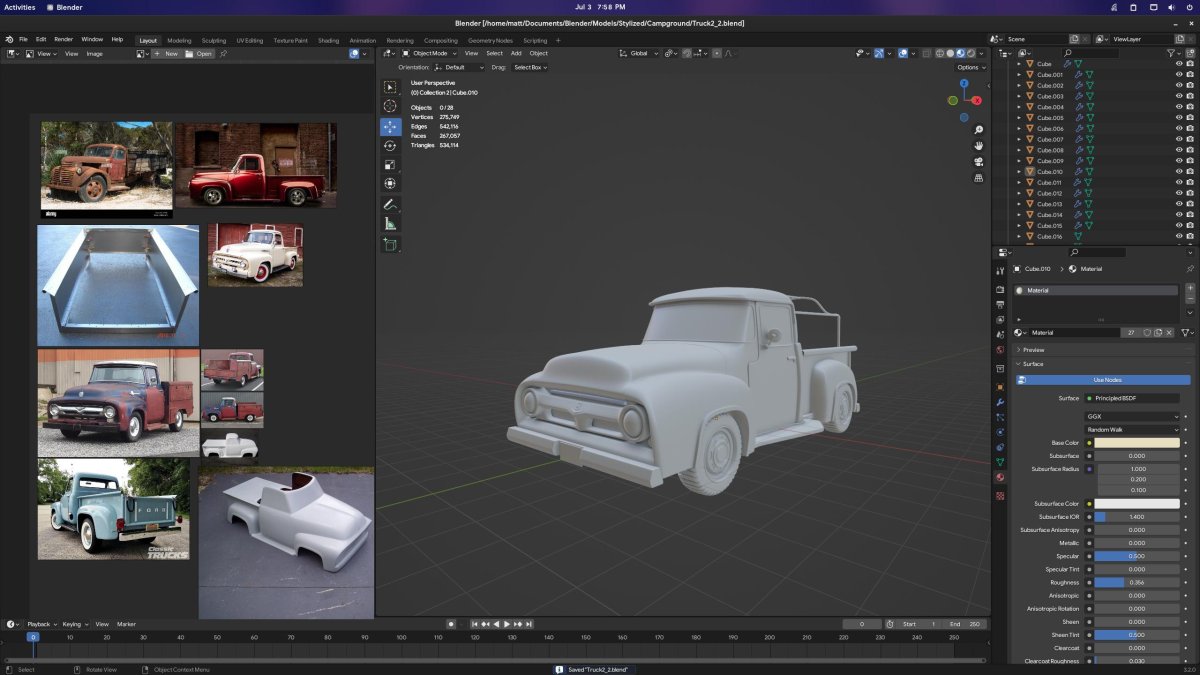
Task: Open the viewport Options dropdown
Action: [970, 67]
